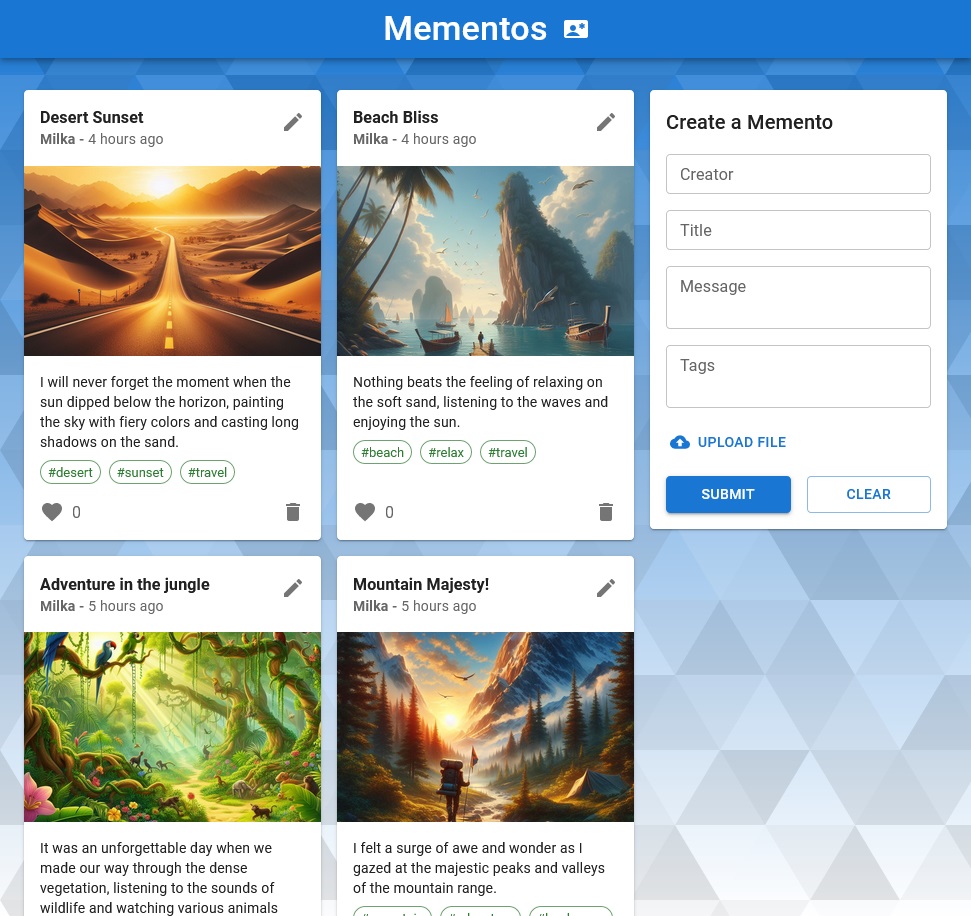Click pencil icon on Beach Bliss card

click(605, 122)
